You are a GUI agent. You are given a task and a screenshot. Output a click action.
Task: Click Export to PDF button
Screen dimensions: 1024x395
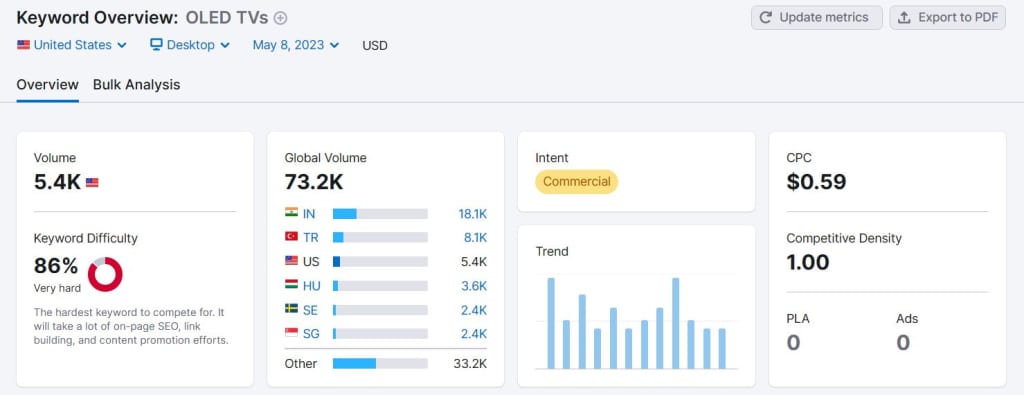point(948,18)
